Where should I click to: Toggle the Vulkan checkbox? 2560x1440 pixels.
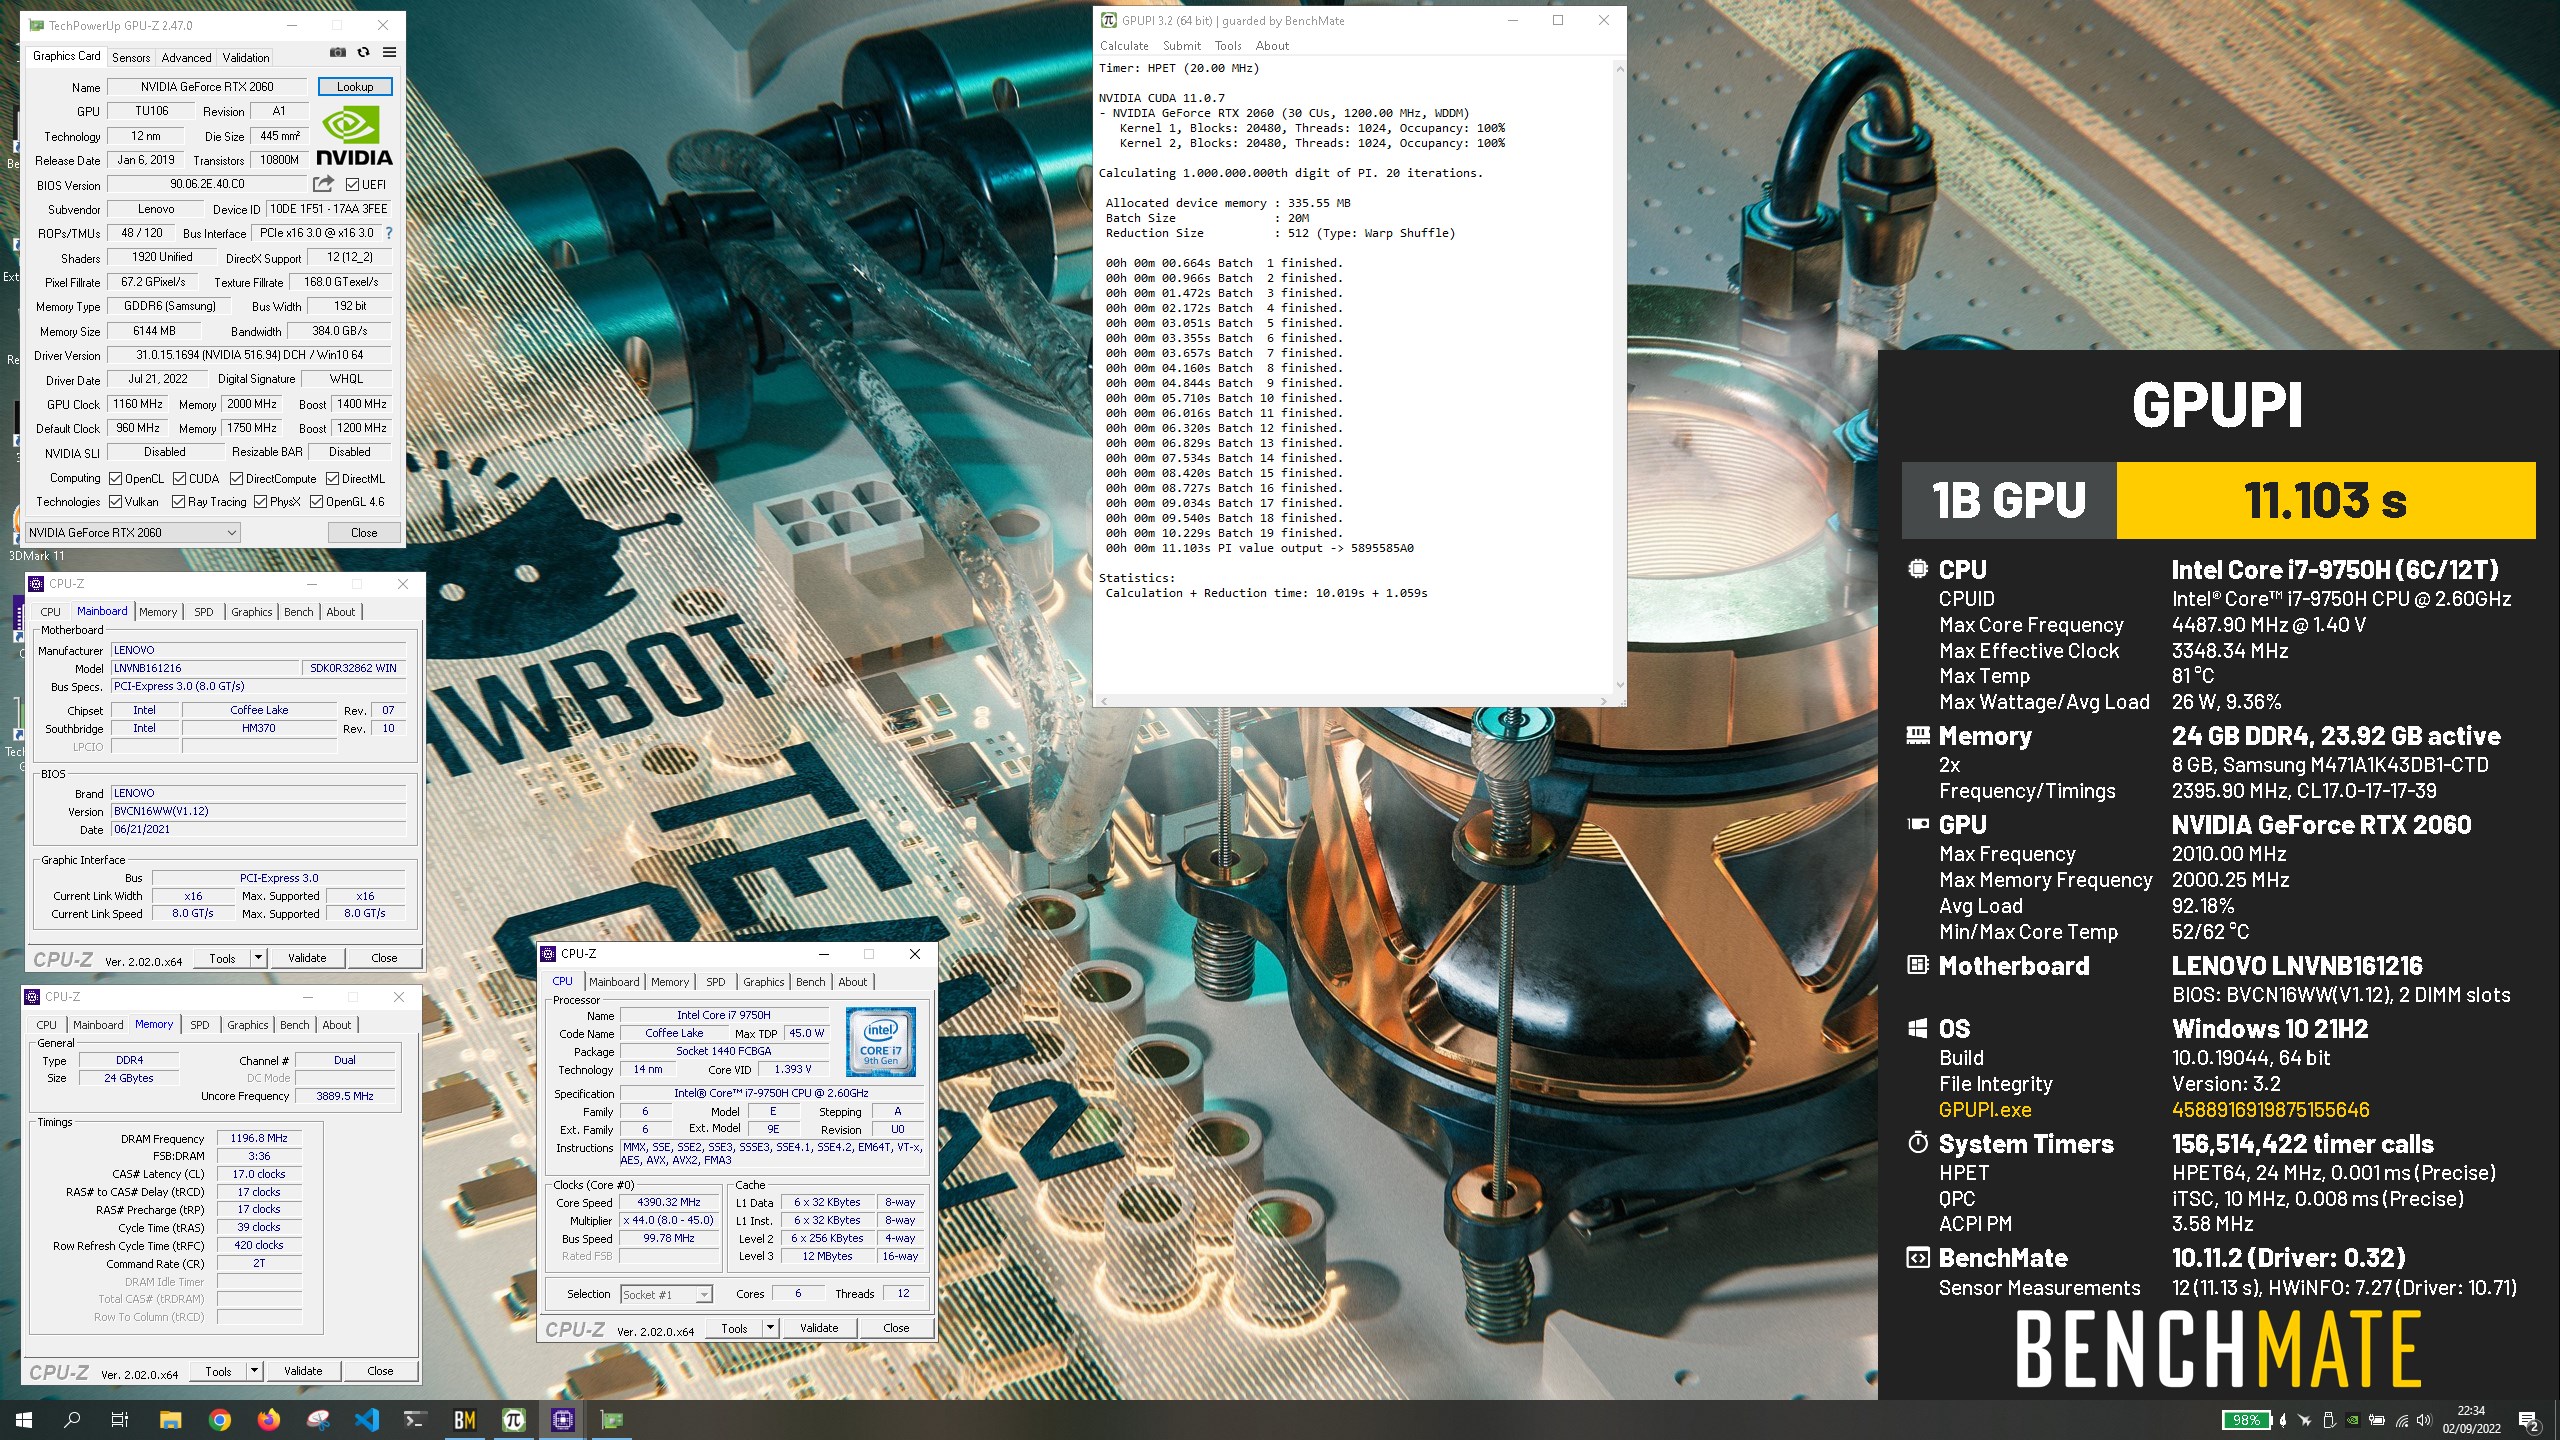click(x=116, y=502)
